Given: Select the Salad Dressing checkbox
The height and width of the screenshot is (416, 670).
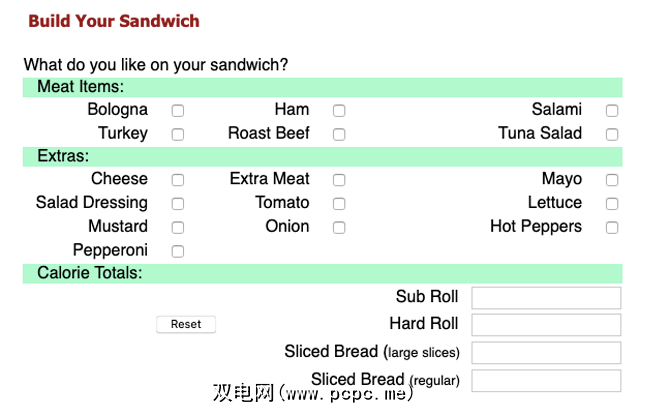Looking at the screenshot, I should (x=178, y=204).
